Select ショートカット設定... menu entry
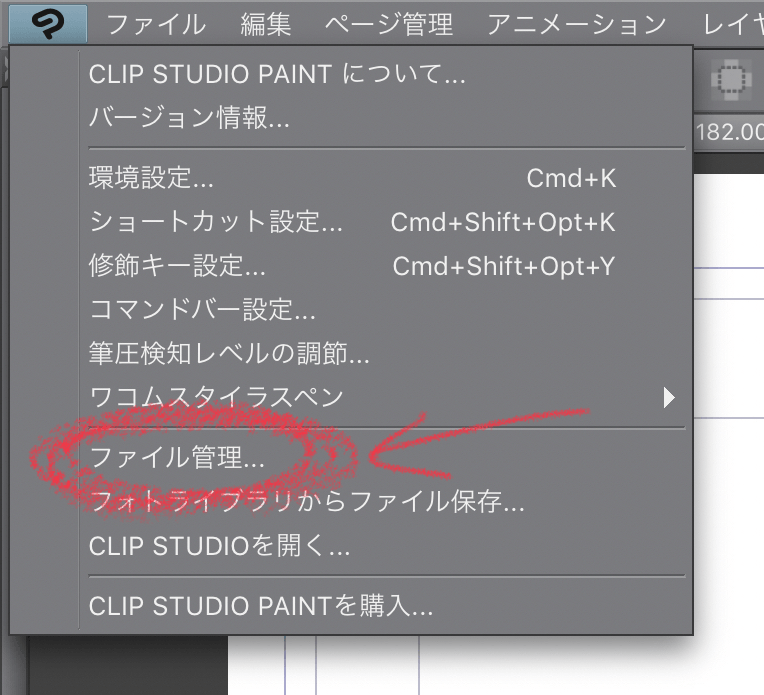The image size is (764, 695). coord(216,222)
